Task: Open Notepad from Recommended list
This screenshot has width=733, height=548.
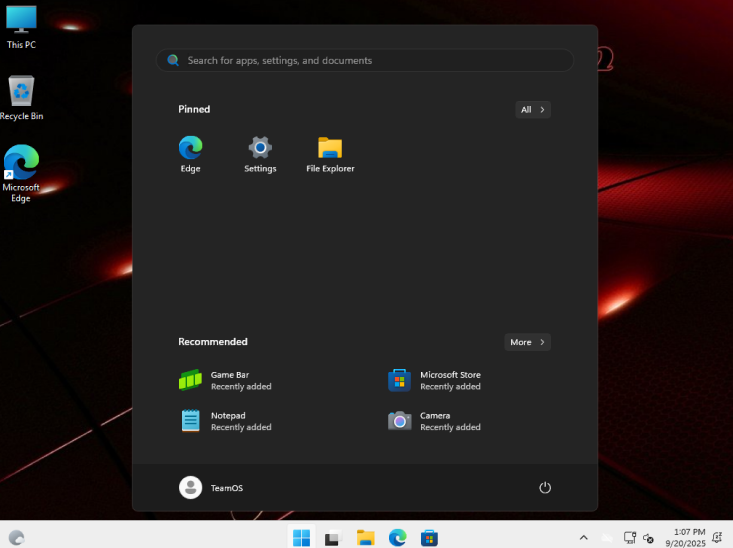Action: 225,421
